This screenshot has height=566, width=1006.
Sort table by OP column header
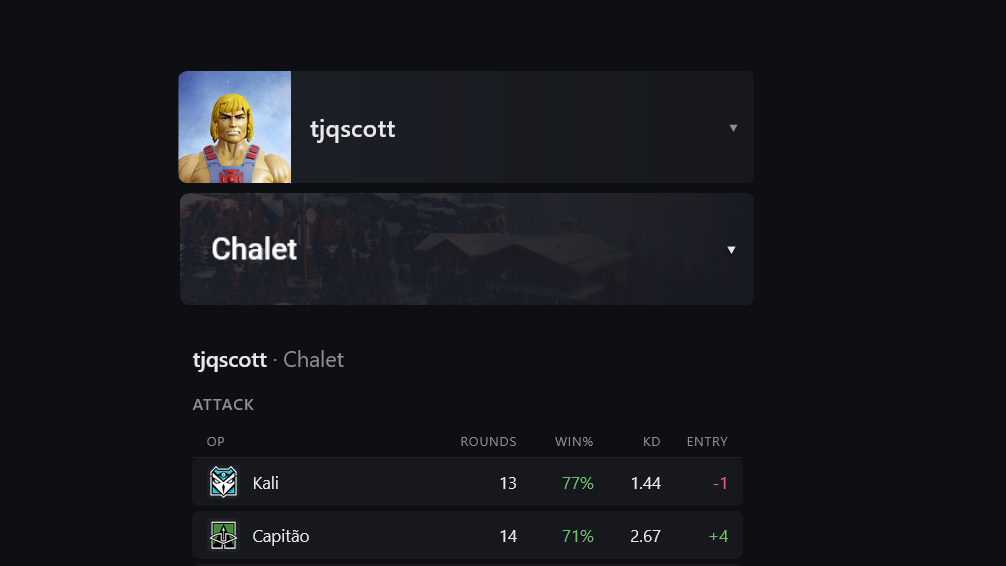(216, 442)
